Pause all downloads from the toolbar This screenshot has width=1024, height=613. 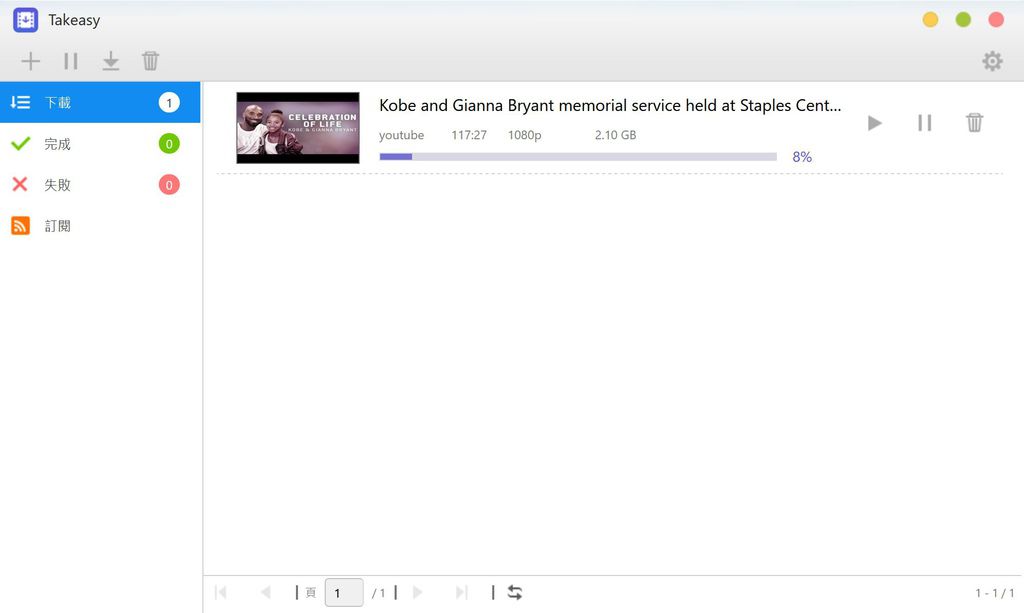pos(71,61)
